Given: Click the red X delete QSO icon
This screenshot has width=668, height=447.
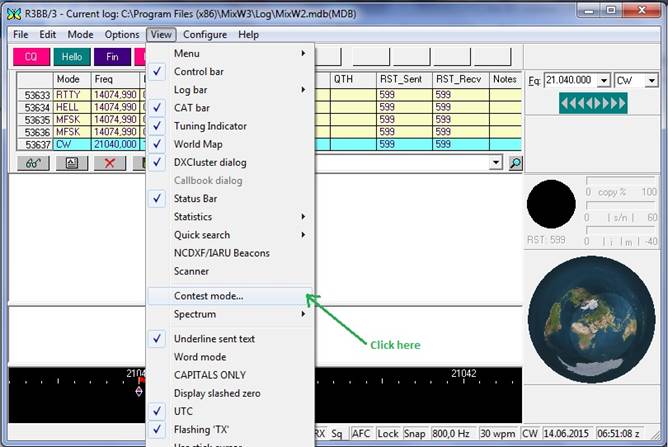Looking at the screenshot, I should pos(109,163).
